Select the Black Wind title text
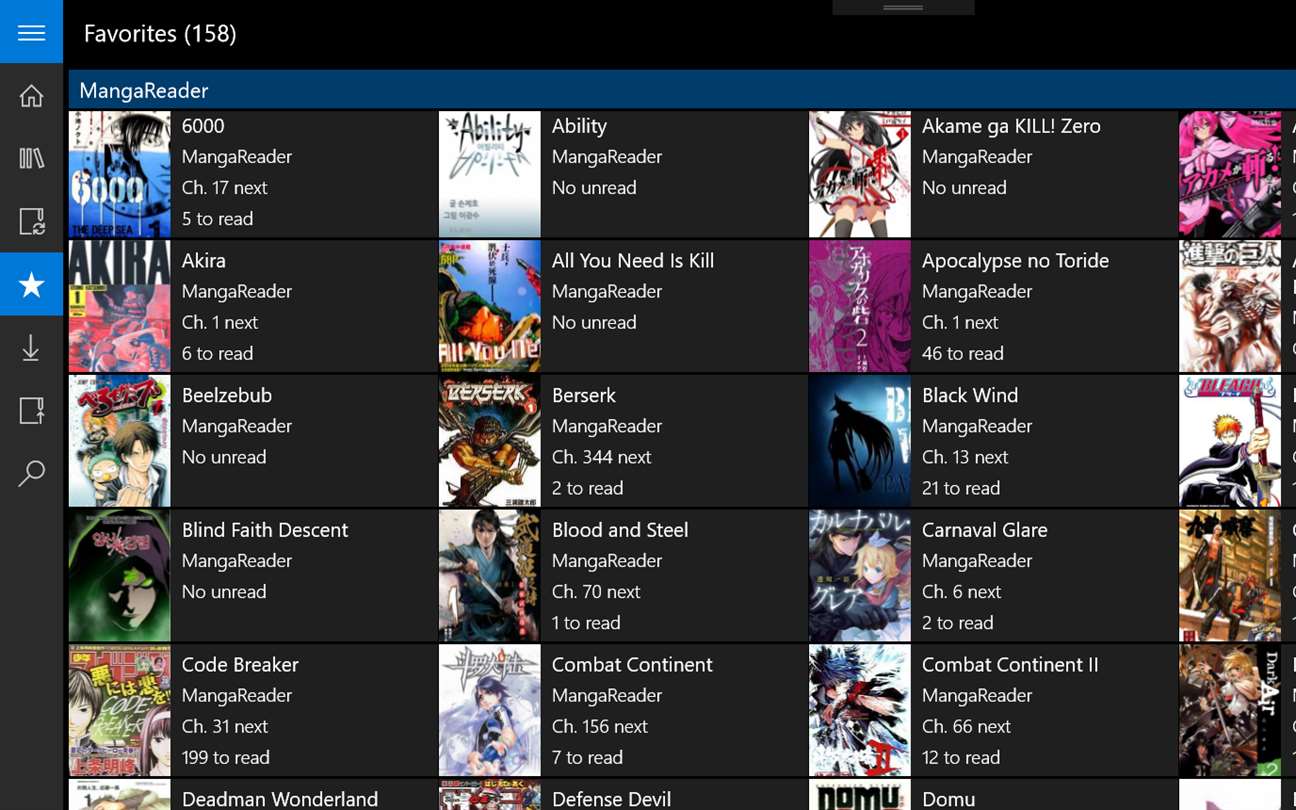This screenshot has width=1296, height=810. (970, 395)
